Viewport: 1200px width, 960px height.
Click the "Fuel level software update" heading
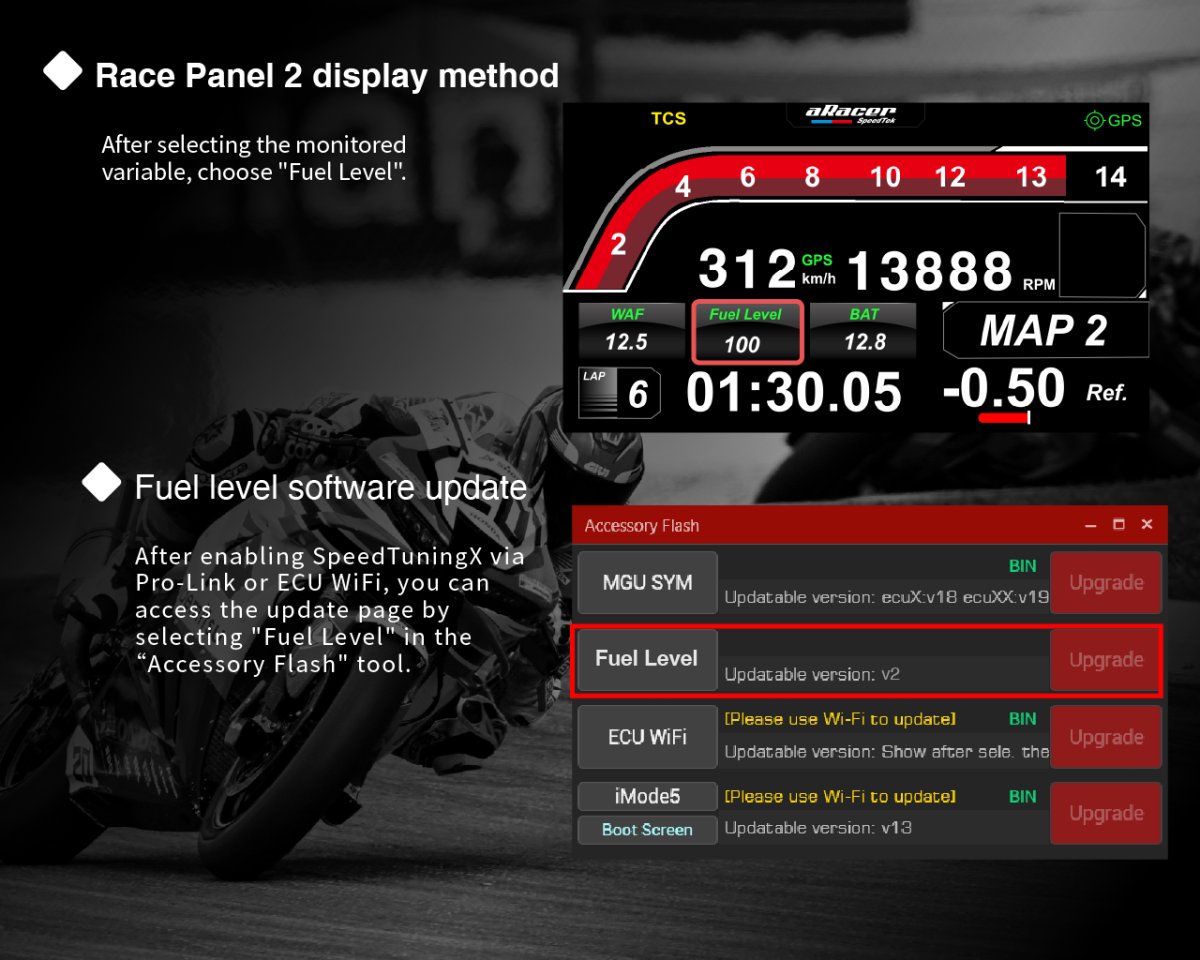[331, 488]
